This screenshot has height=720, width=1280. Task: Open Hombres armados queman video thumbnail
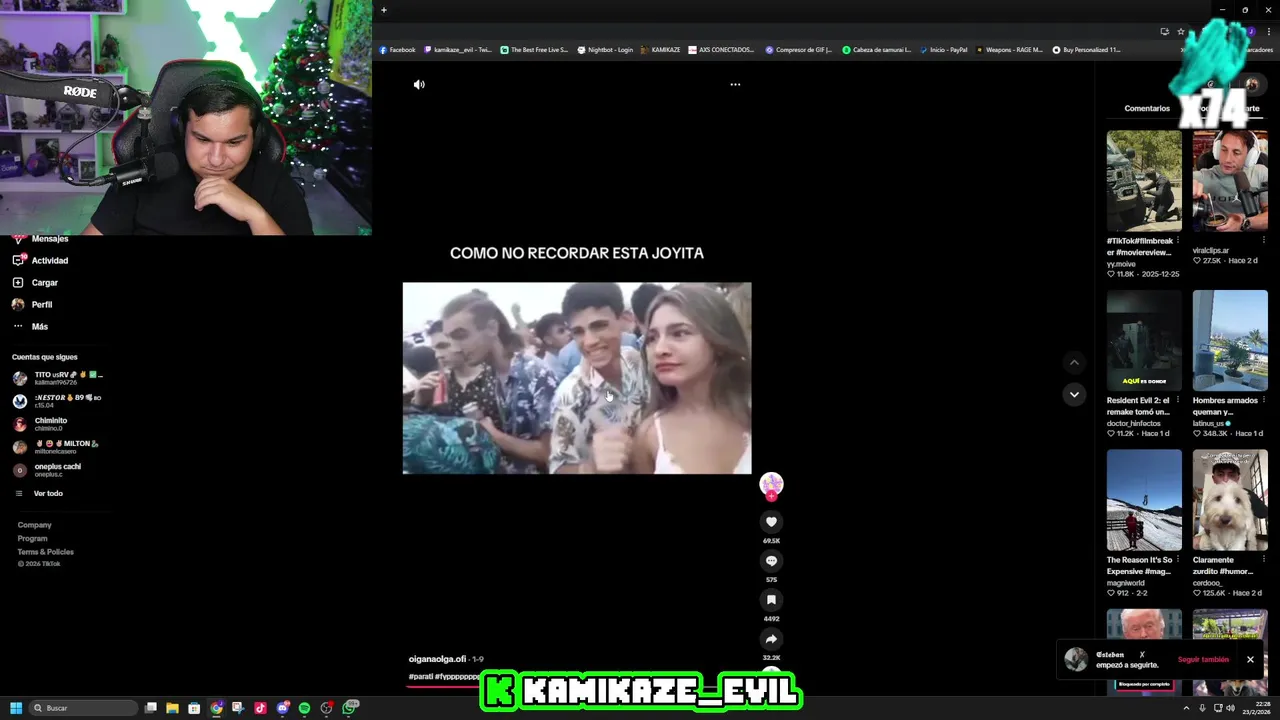pos(1230,340)
